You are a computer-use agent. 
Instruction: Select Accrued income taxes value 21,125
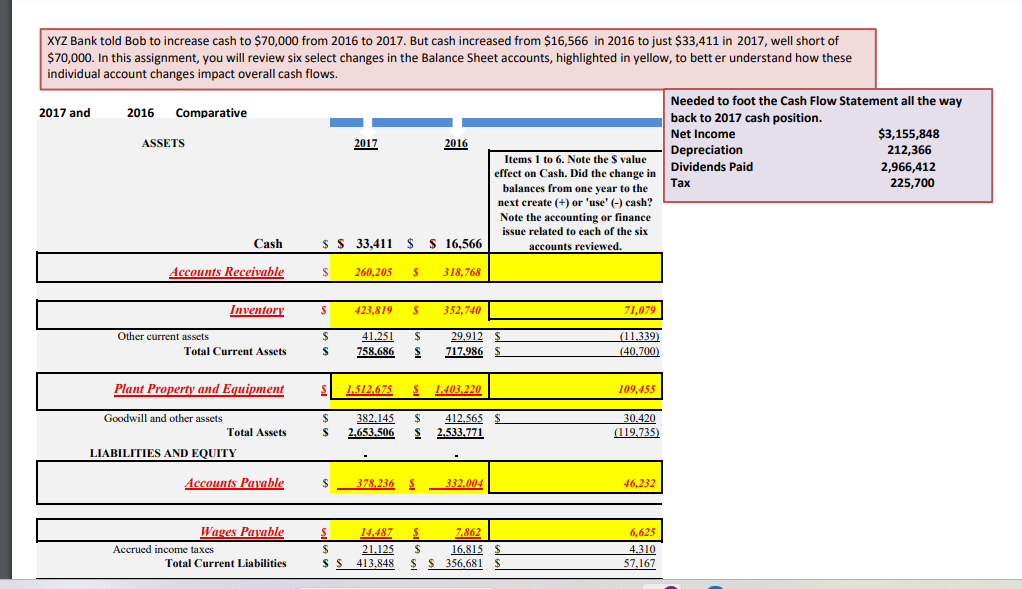tap(378, 549)
